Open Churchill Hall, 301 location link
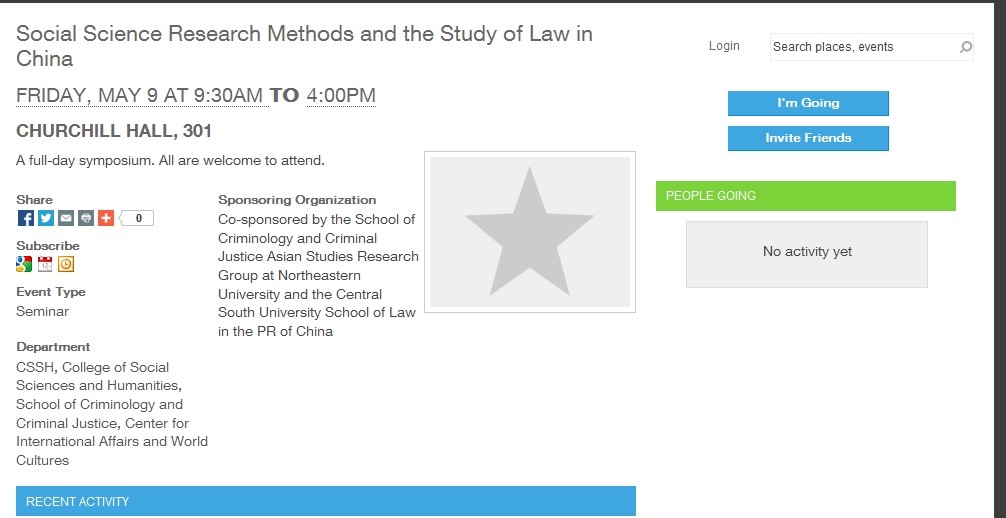 114,131
